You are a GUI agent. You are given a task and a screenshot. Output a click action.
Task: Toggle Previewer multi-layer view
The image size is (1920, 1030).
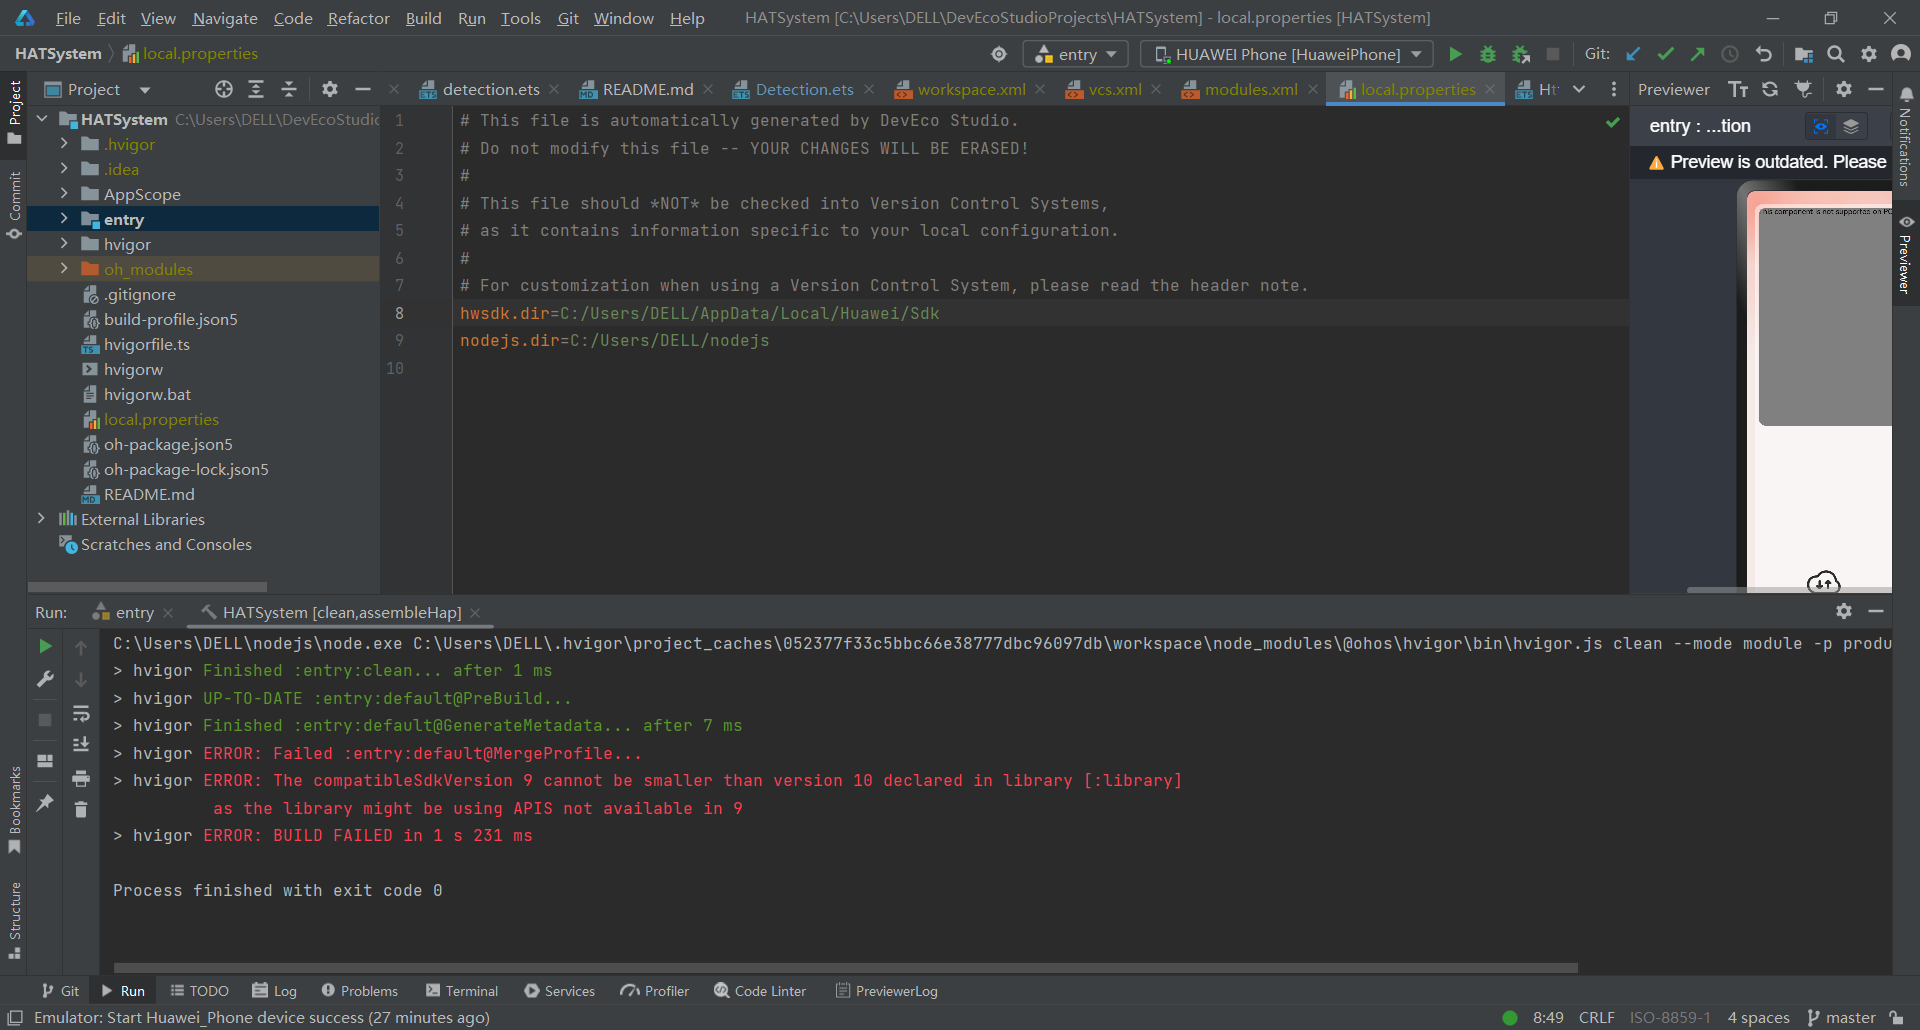1851,126
